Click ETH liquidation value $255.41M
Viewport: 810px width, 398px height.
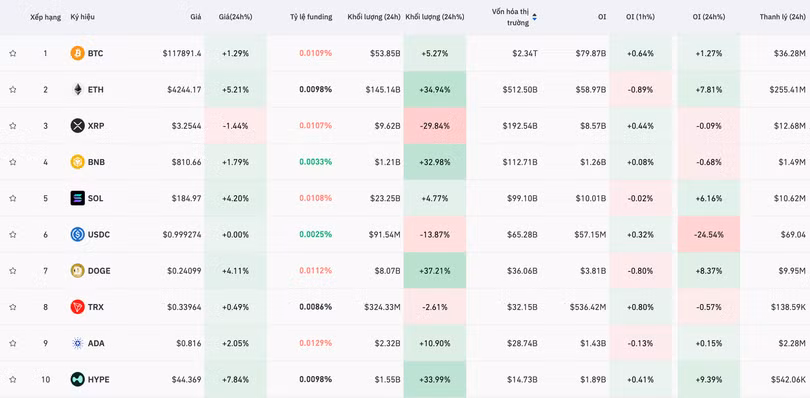pos(787,89)
